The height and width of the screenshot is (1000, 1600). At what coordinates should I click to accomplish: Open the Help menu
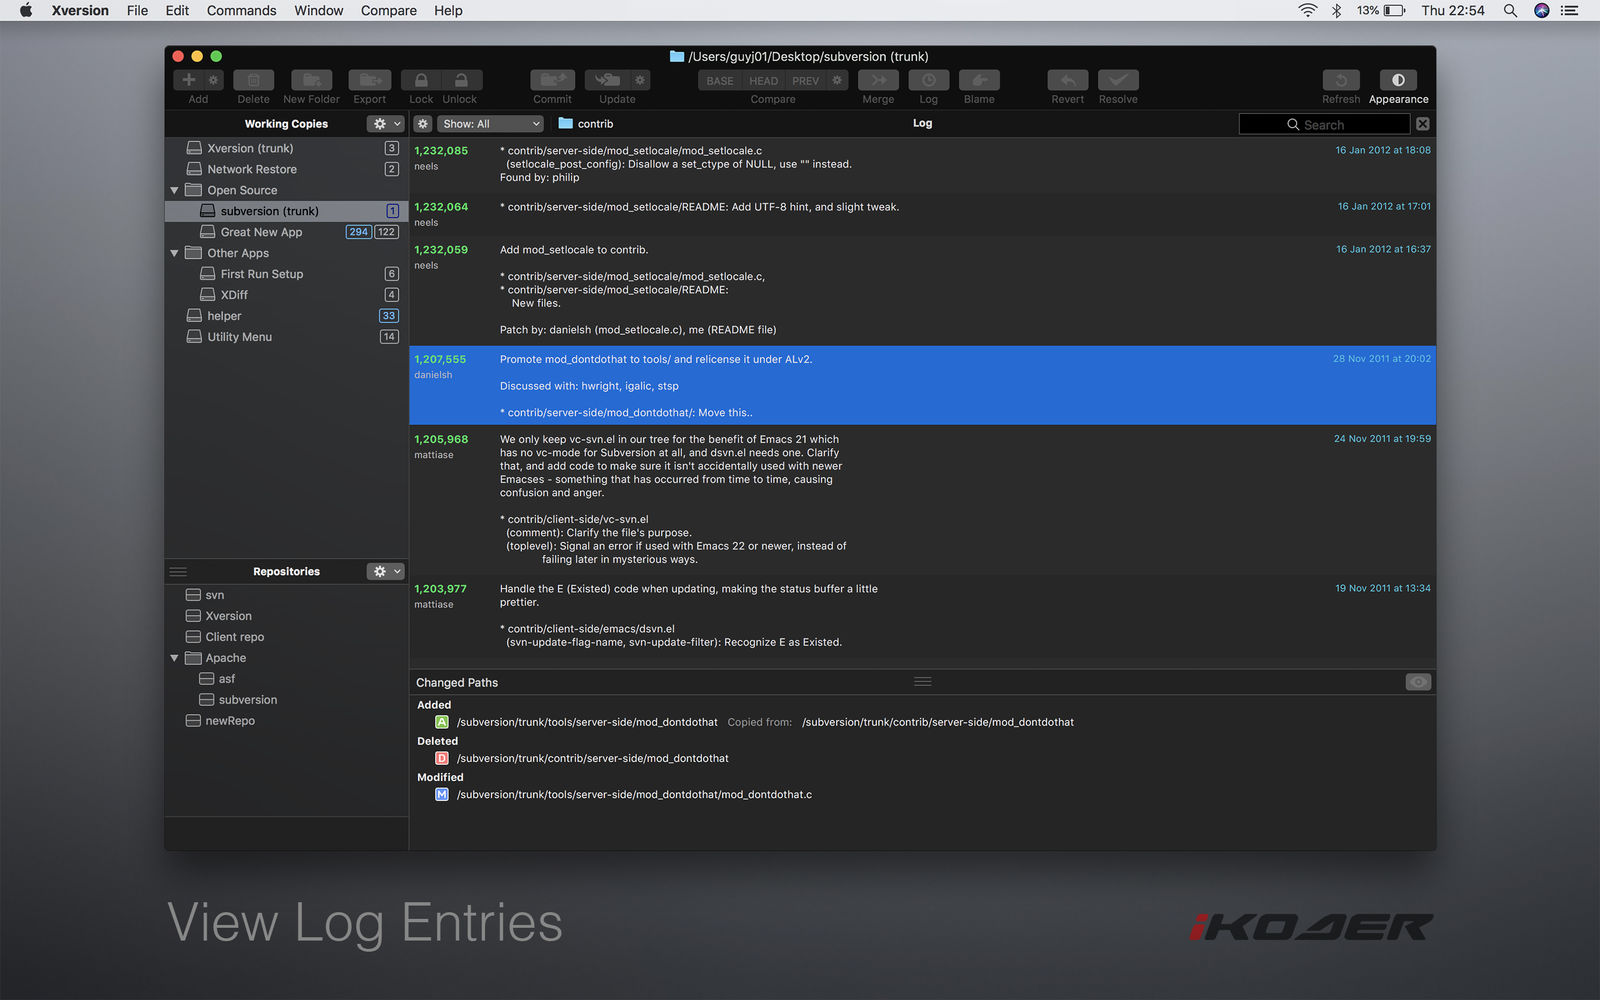point(448,10)
